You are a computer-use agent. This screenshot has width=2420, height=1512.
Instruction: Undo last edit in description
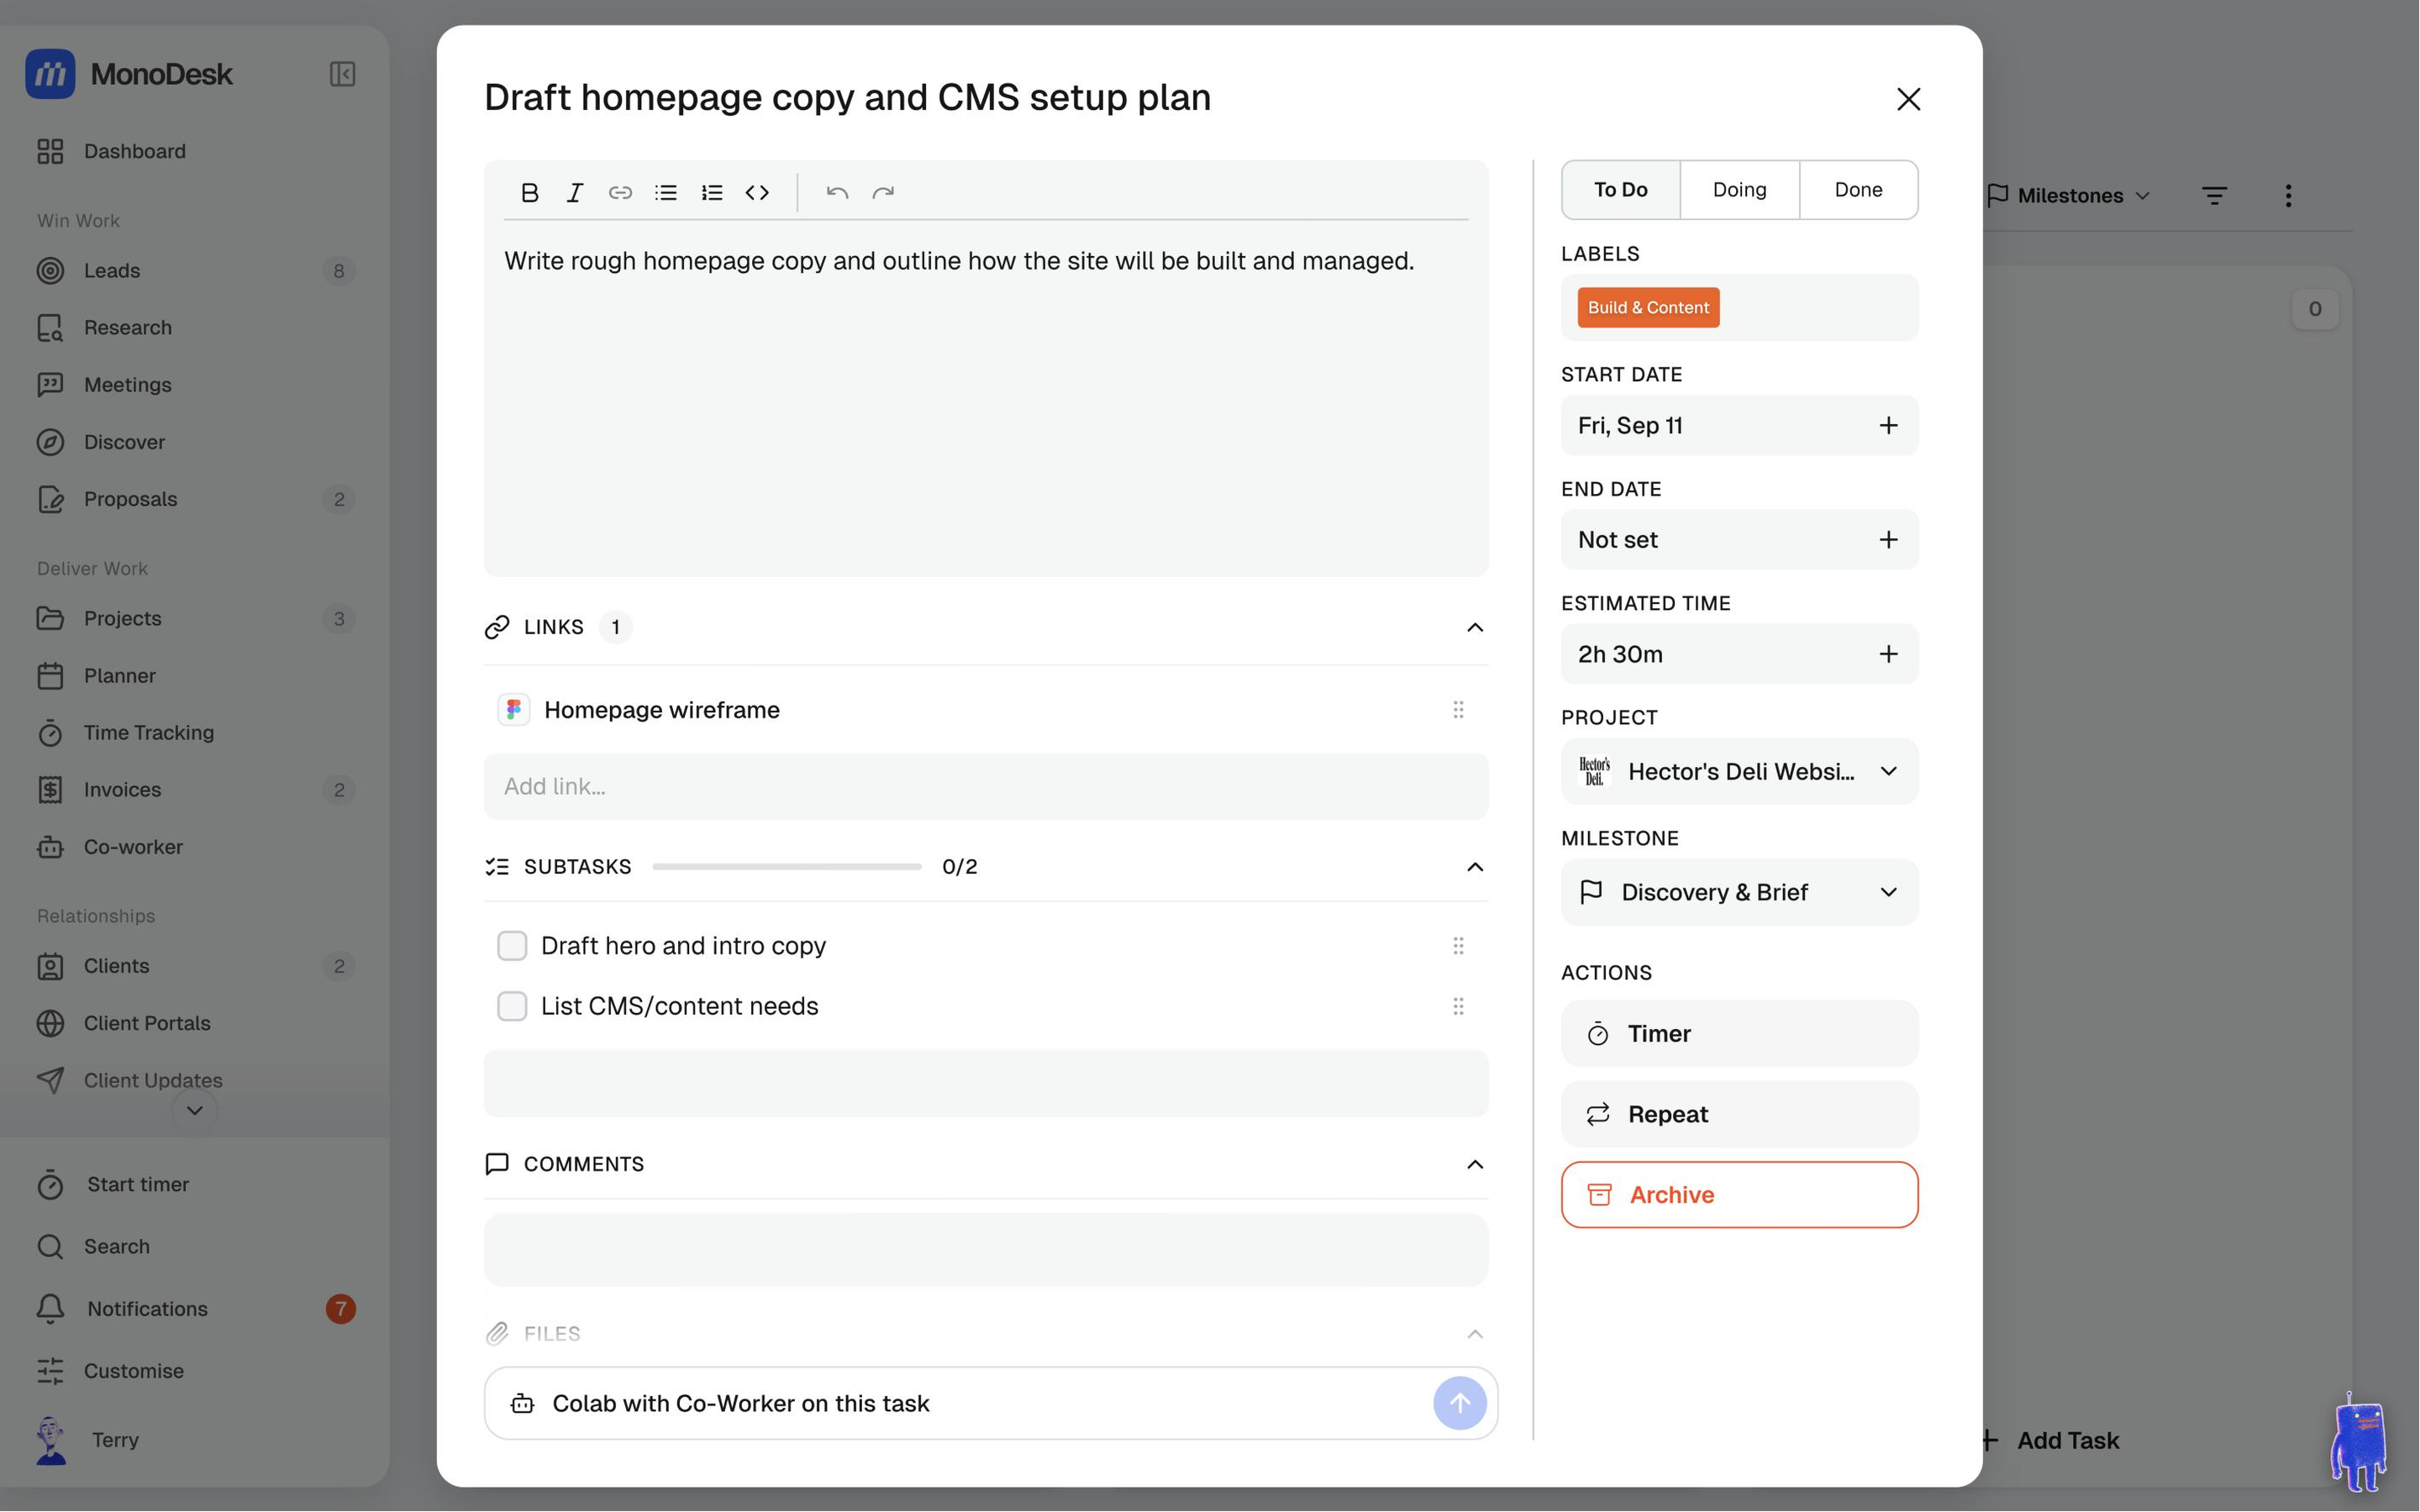(x=837, y=192)
